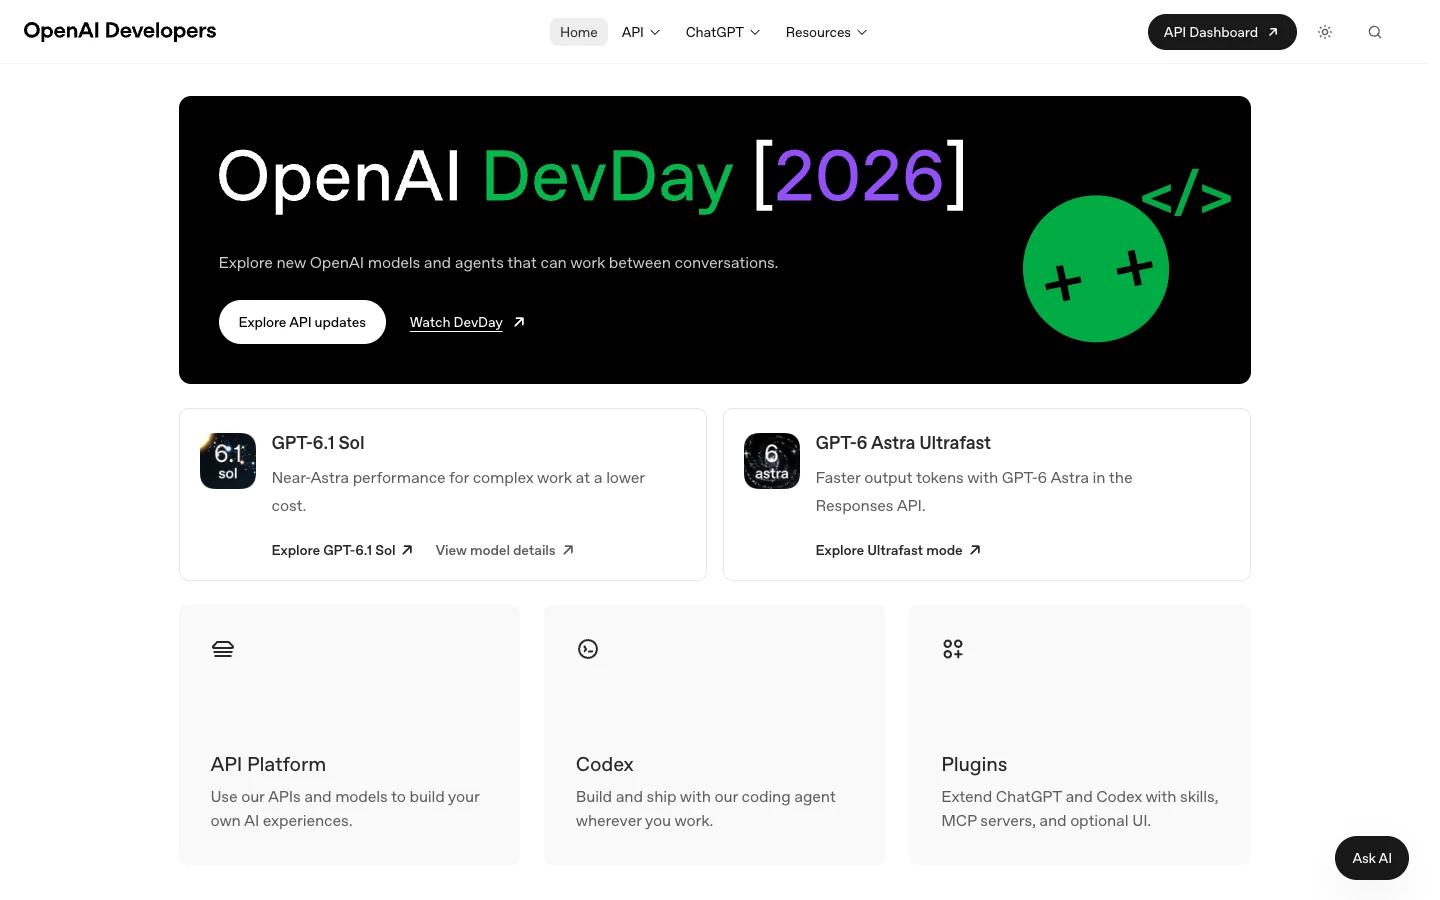Click the GPT-6.1 Sol title

318,443
